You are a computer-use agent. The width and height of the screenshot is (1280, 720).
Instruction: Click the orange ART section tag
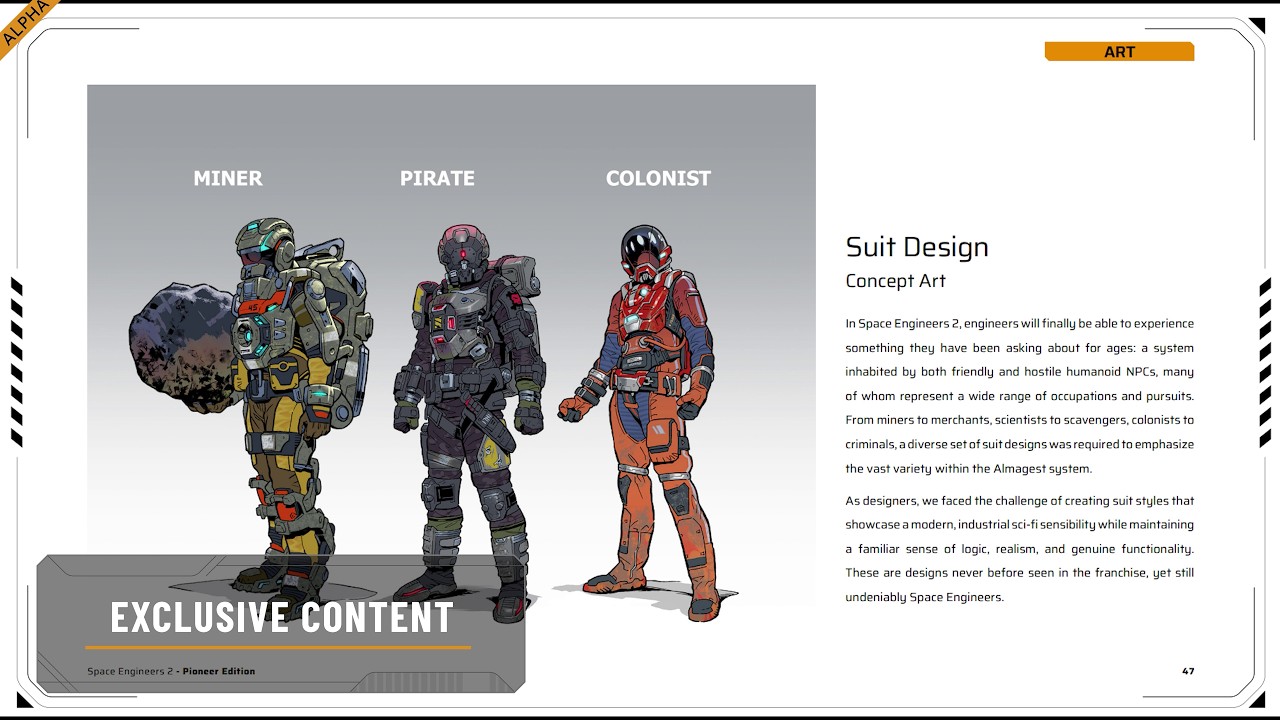pyautogui.click(x=1119, y=52)
